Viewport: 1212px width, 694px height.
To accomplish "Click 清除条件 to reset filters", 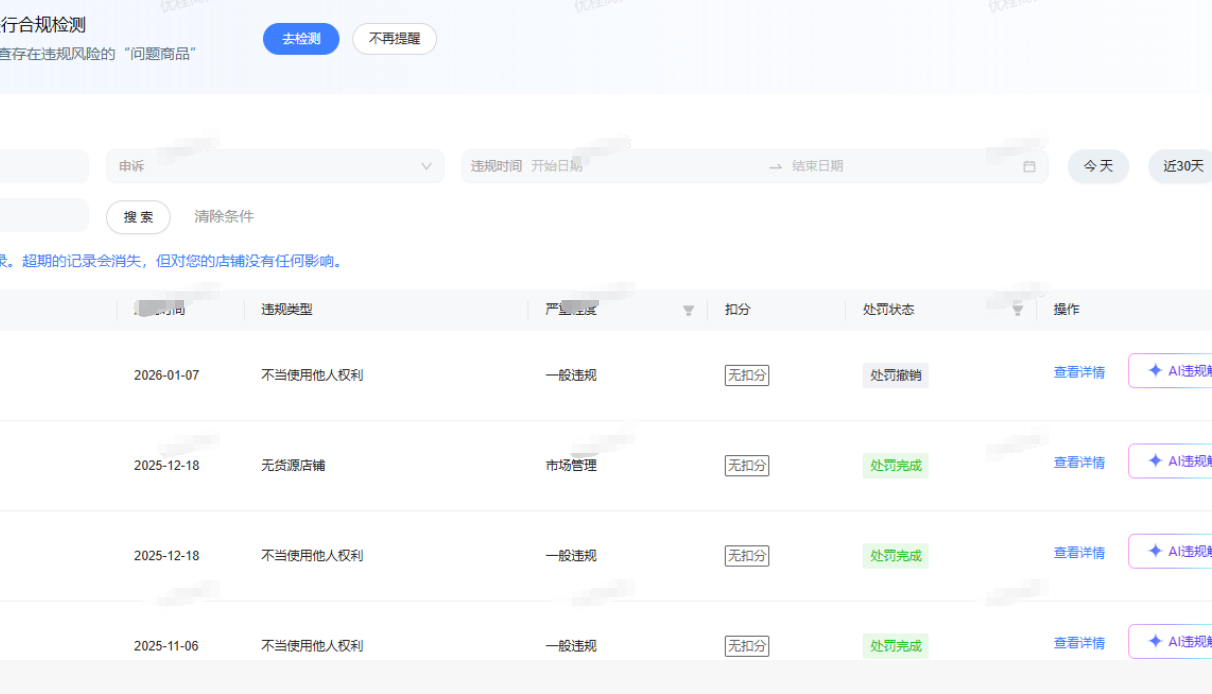I will coord(224,217).
